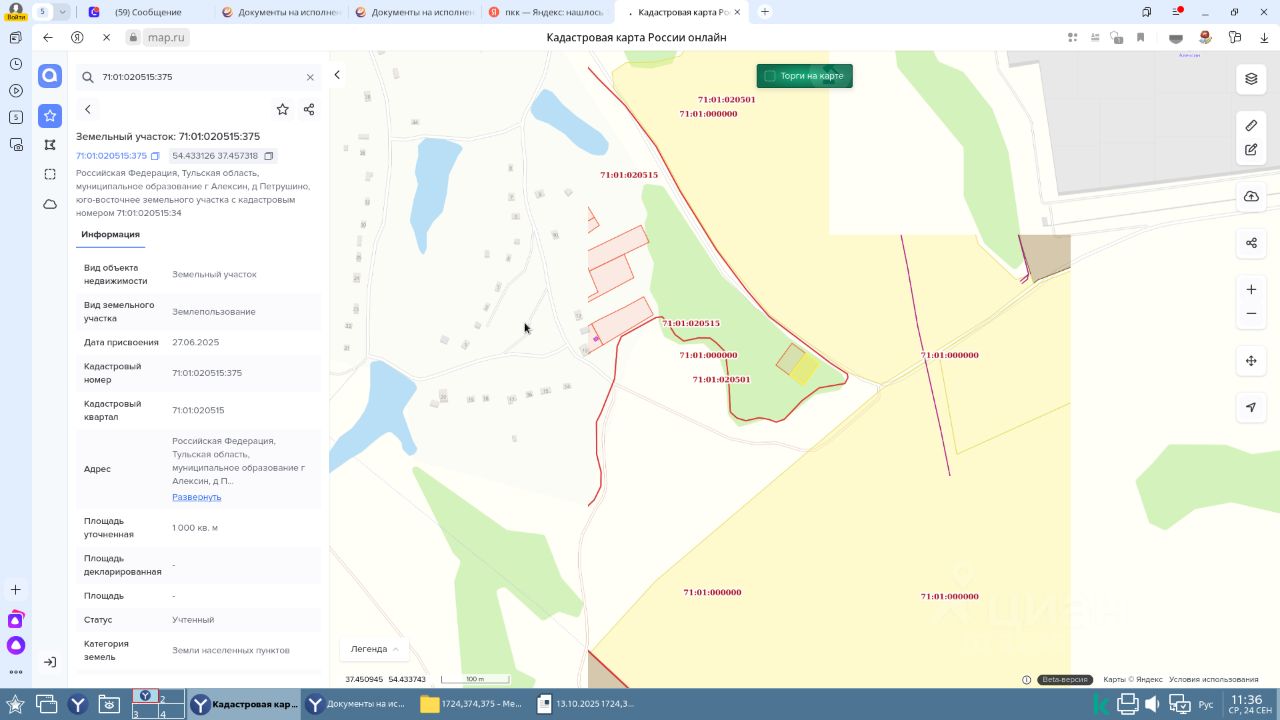Copy cadastral number 71:01:020515:375
This screenshot has height=720, width=1280.
[x=155, y=156]
